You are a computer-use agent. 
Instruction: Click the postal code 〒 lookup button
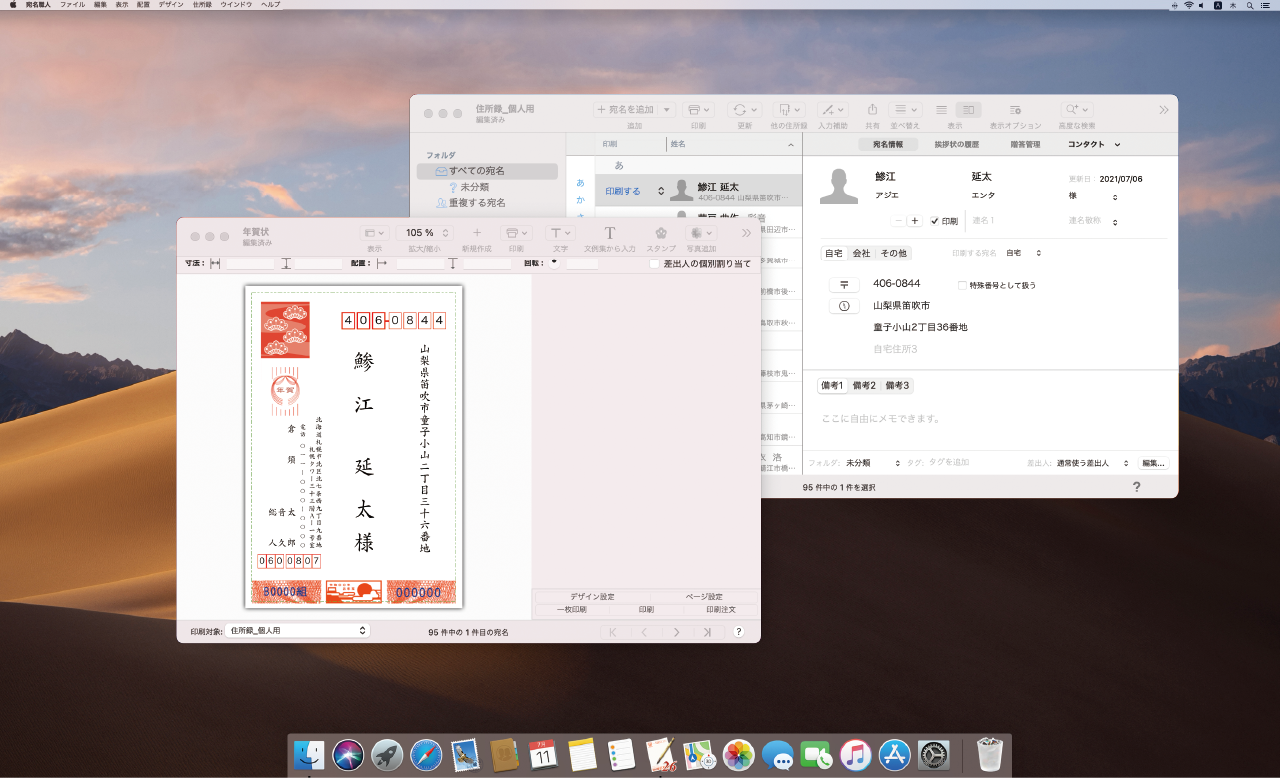(844, 285)
